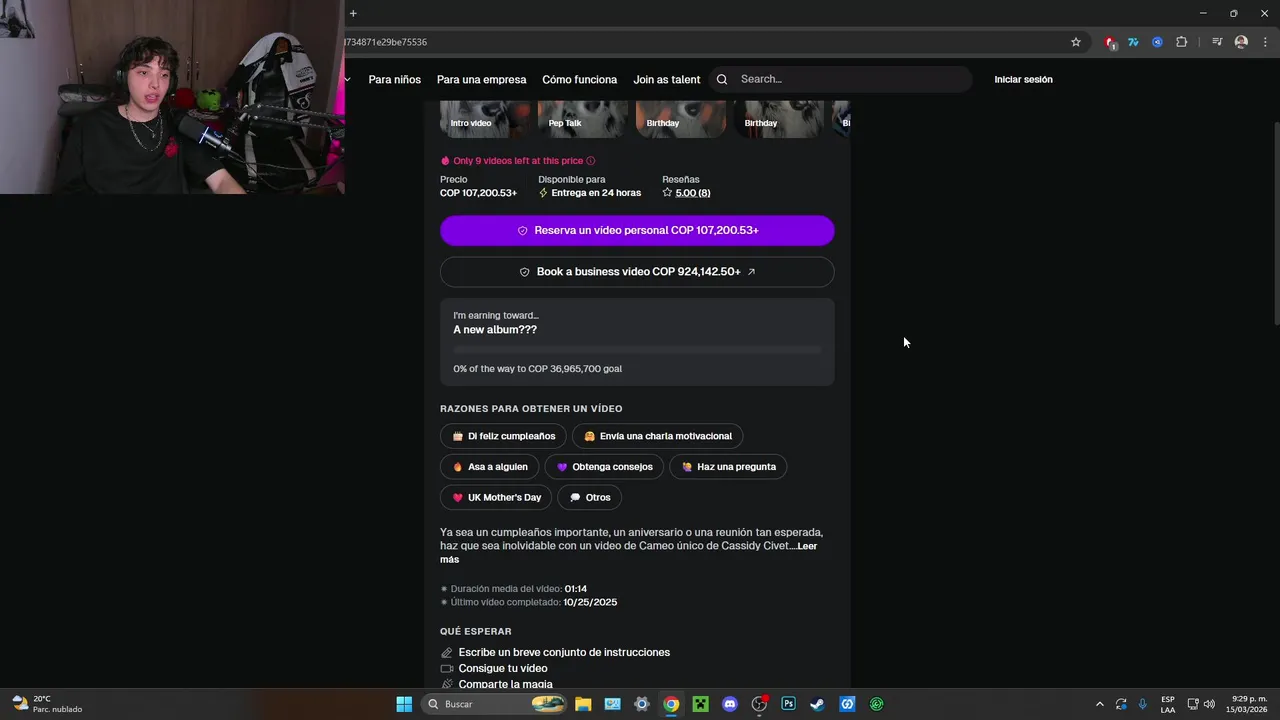Viewport: 1280px width, 720px height.
Task: Go to Cómo funciona
Action: click(x=579, y=79)
